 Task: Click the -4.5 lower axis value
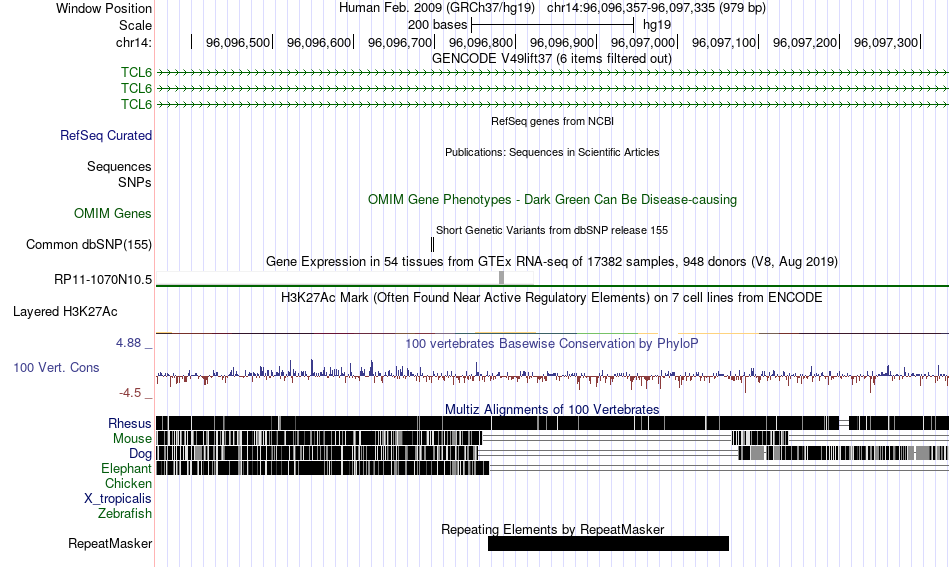(130, 393)
